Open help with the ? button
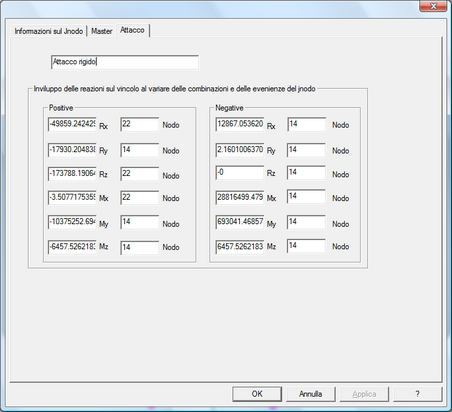 [417, 394]
